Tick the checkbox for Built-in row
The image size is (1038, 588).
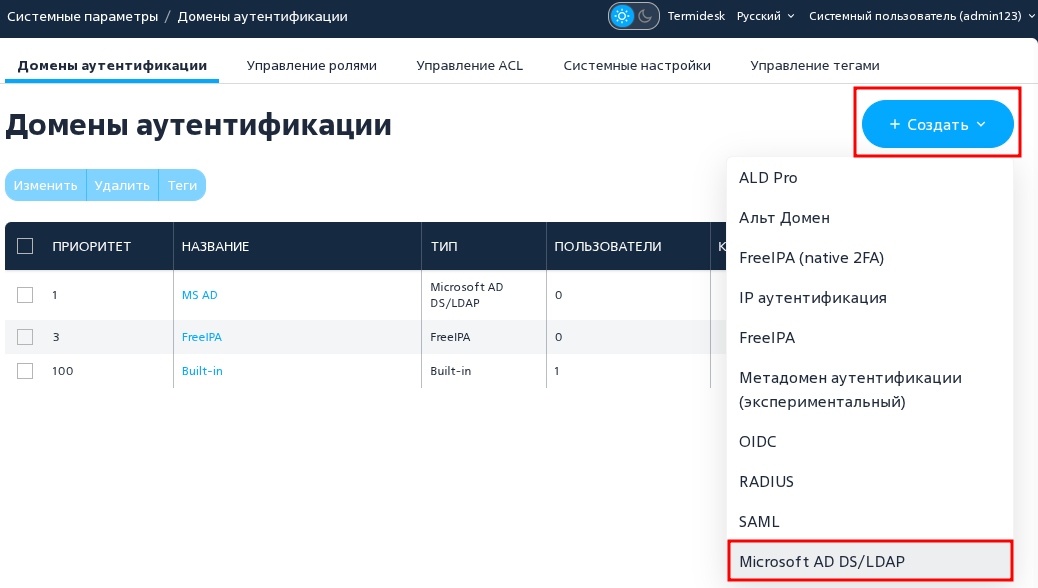[25, 371]
